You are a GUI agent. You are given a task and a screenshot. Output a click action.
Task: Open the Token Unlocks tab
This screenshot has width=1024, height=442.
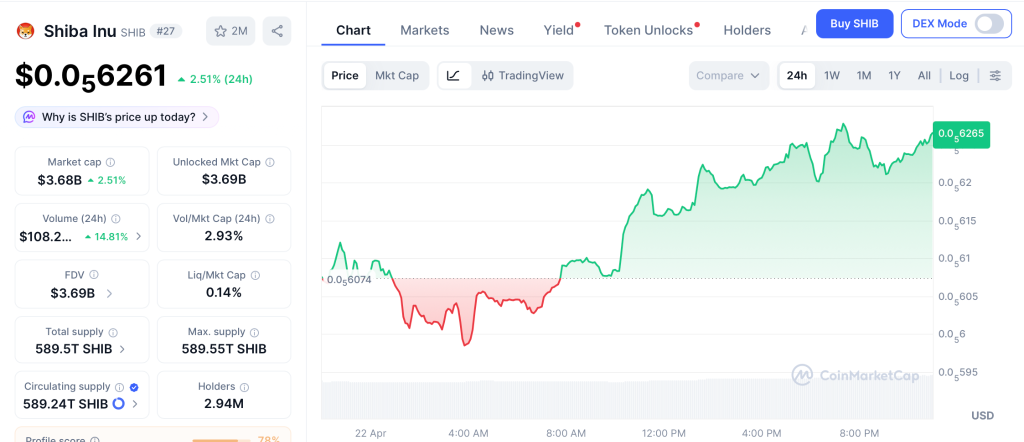tap(648, 30)
